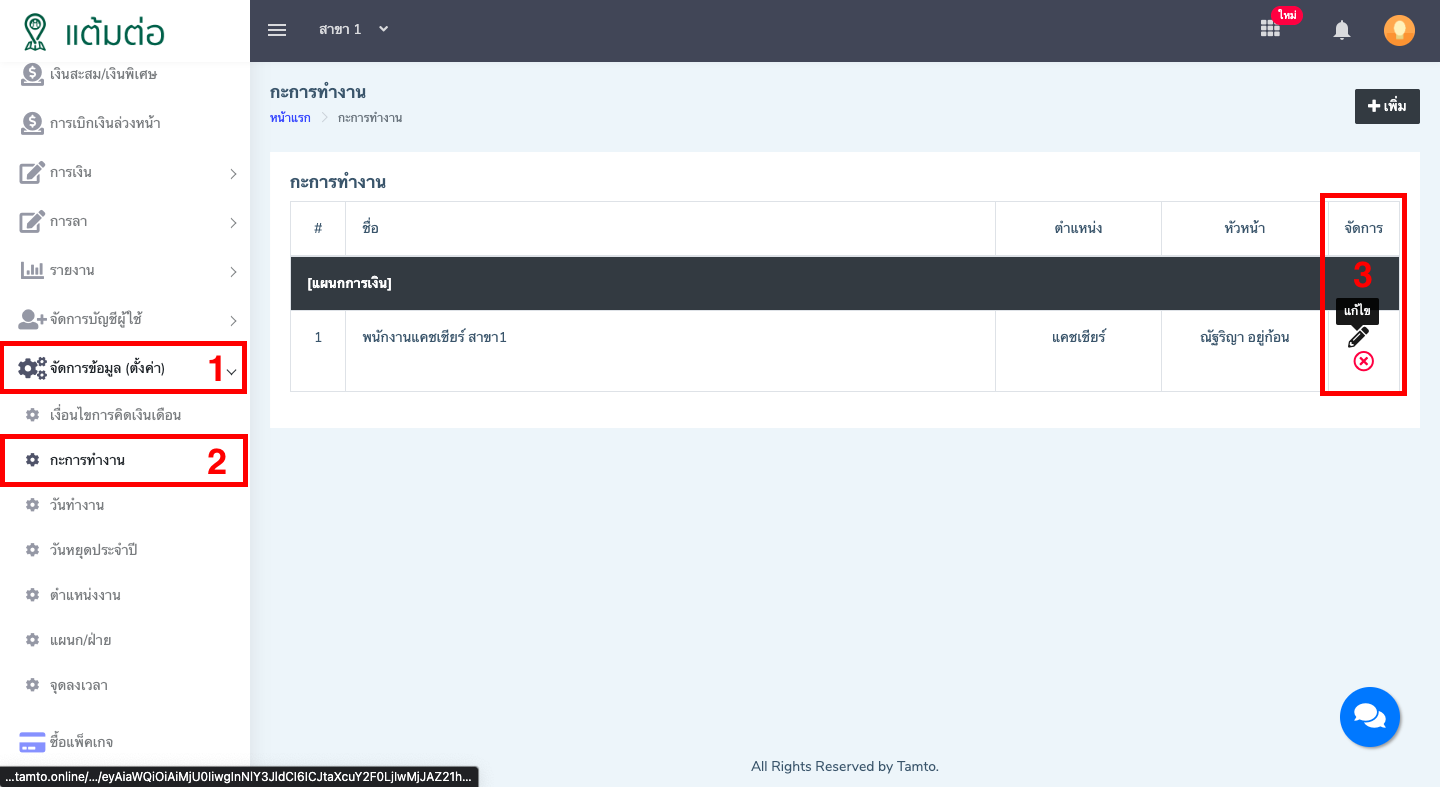The width and height of the screenshot is (1440, 787).
Task: Open the สาขา 1 branch dropdown
Action: pos(353,30)
